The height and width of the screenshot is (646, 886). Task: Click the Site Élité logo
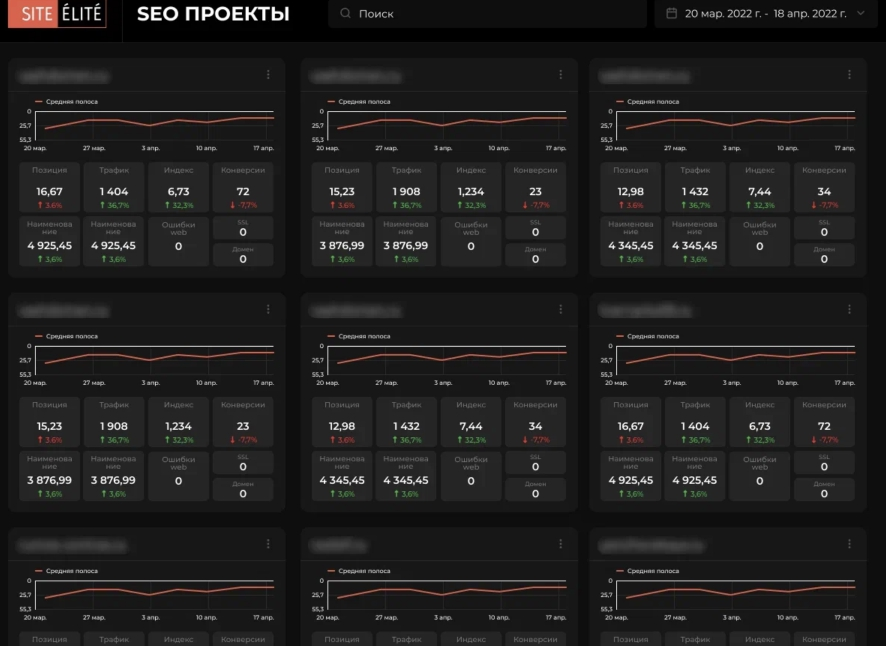click(57, 13)
